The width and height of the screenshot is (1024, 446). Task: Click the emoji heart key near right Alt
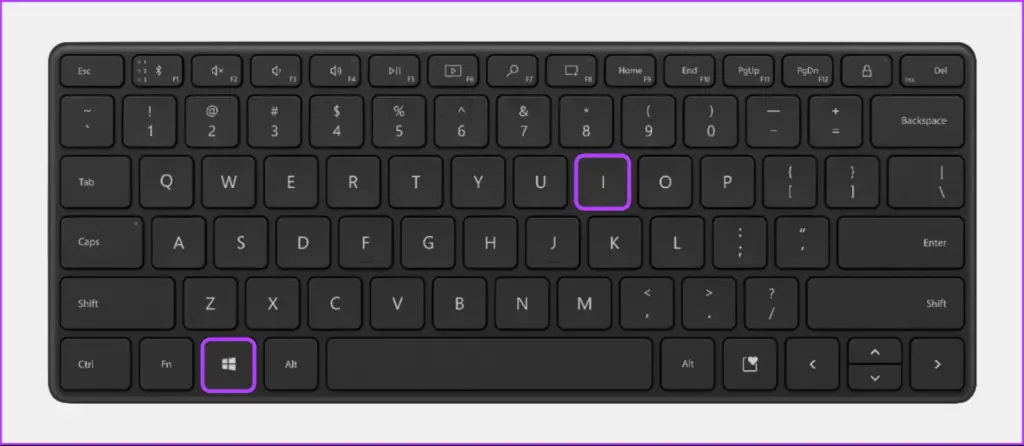[750, 364]
